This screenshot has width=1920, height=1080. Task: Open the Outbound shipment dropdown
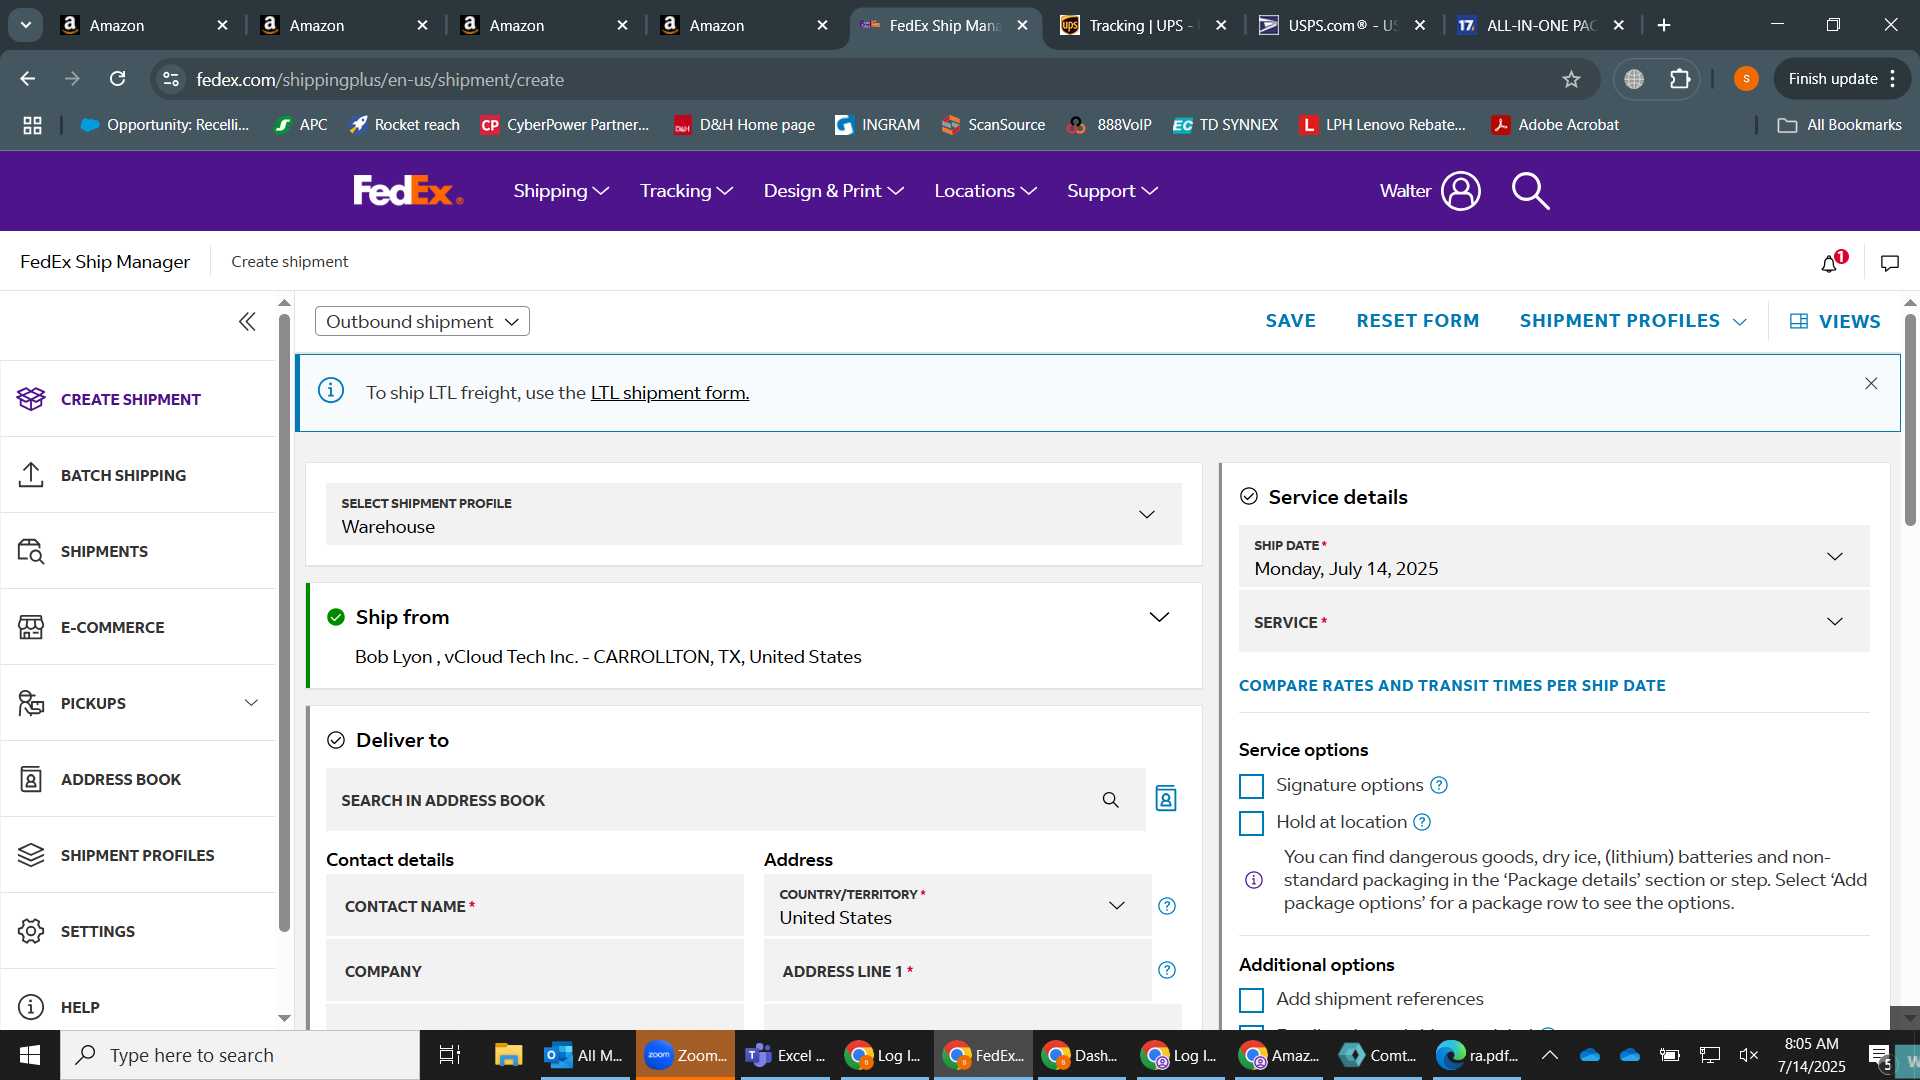422,321
